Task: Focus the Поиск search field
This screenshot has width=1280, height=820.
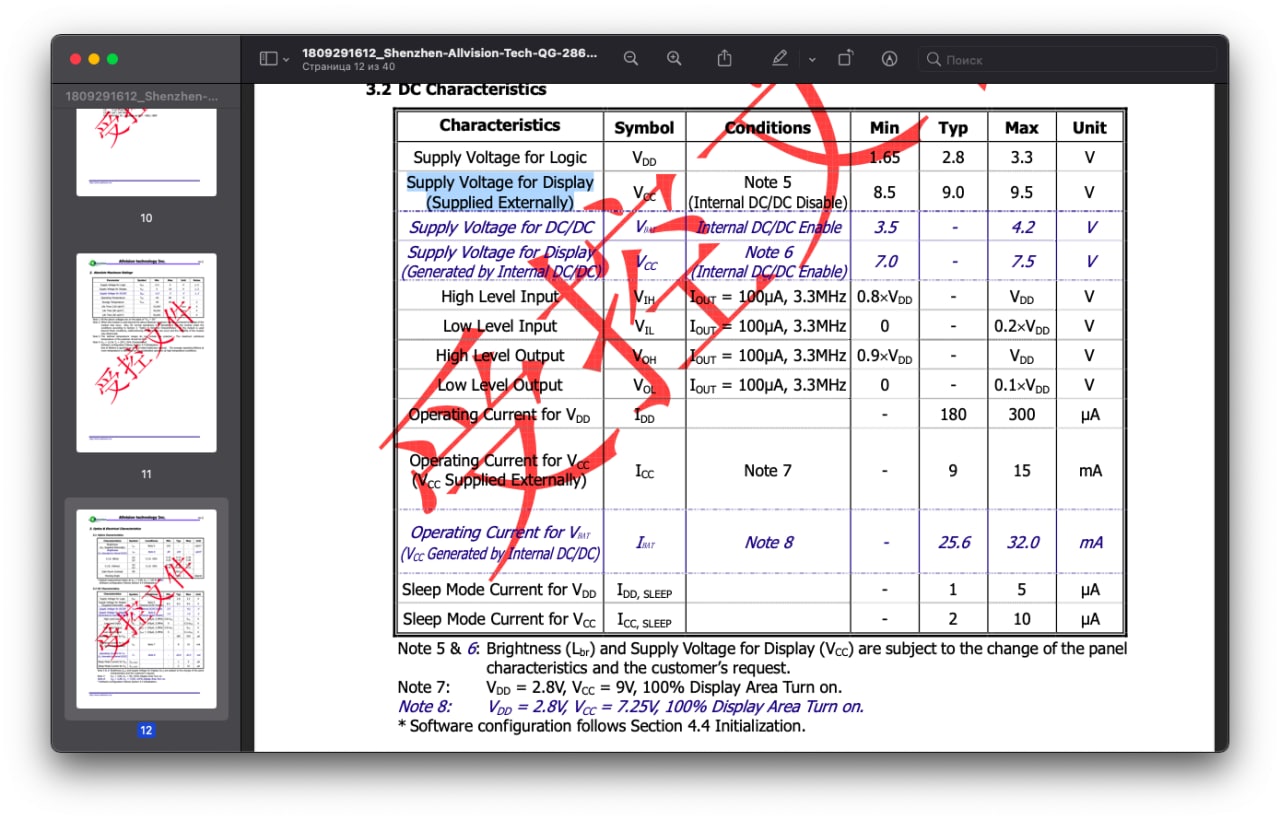Action: click(x=1067, y=59)
